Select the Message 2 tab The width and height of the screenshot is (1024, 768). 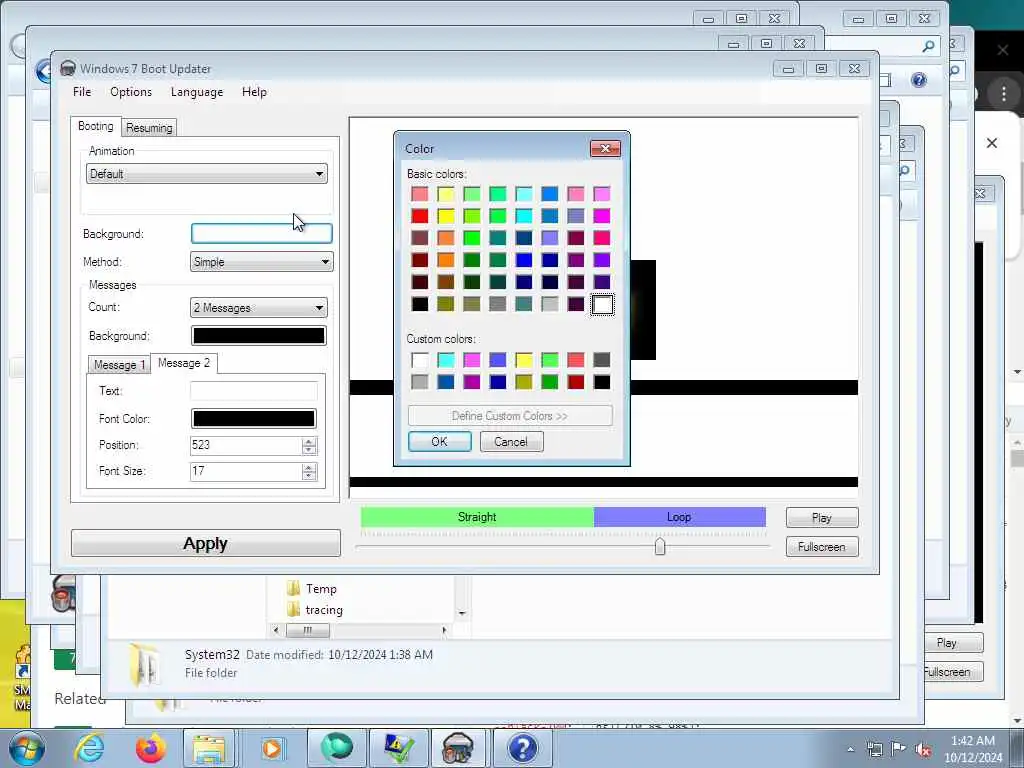click(x=184, y=363)
